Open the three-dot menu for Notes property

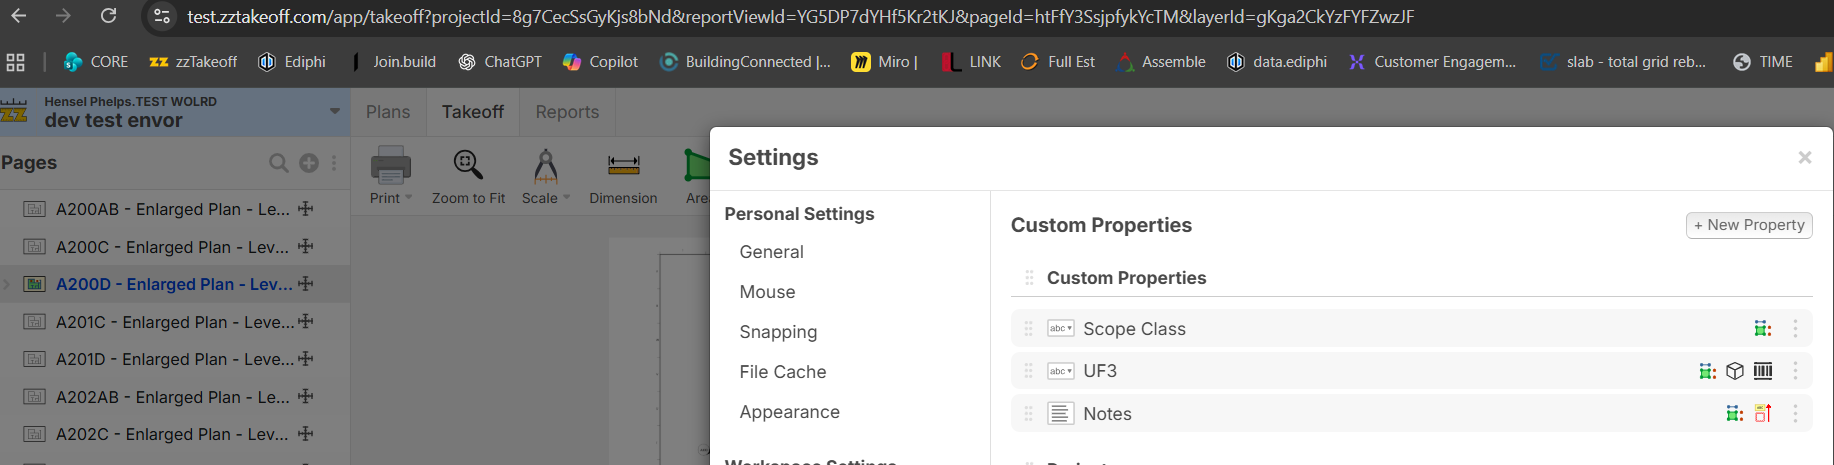click(x=1795, y=413)
